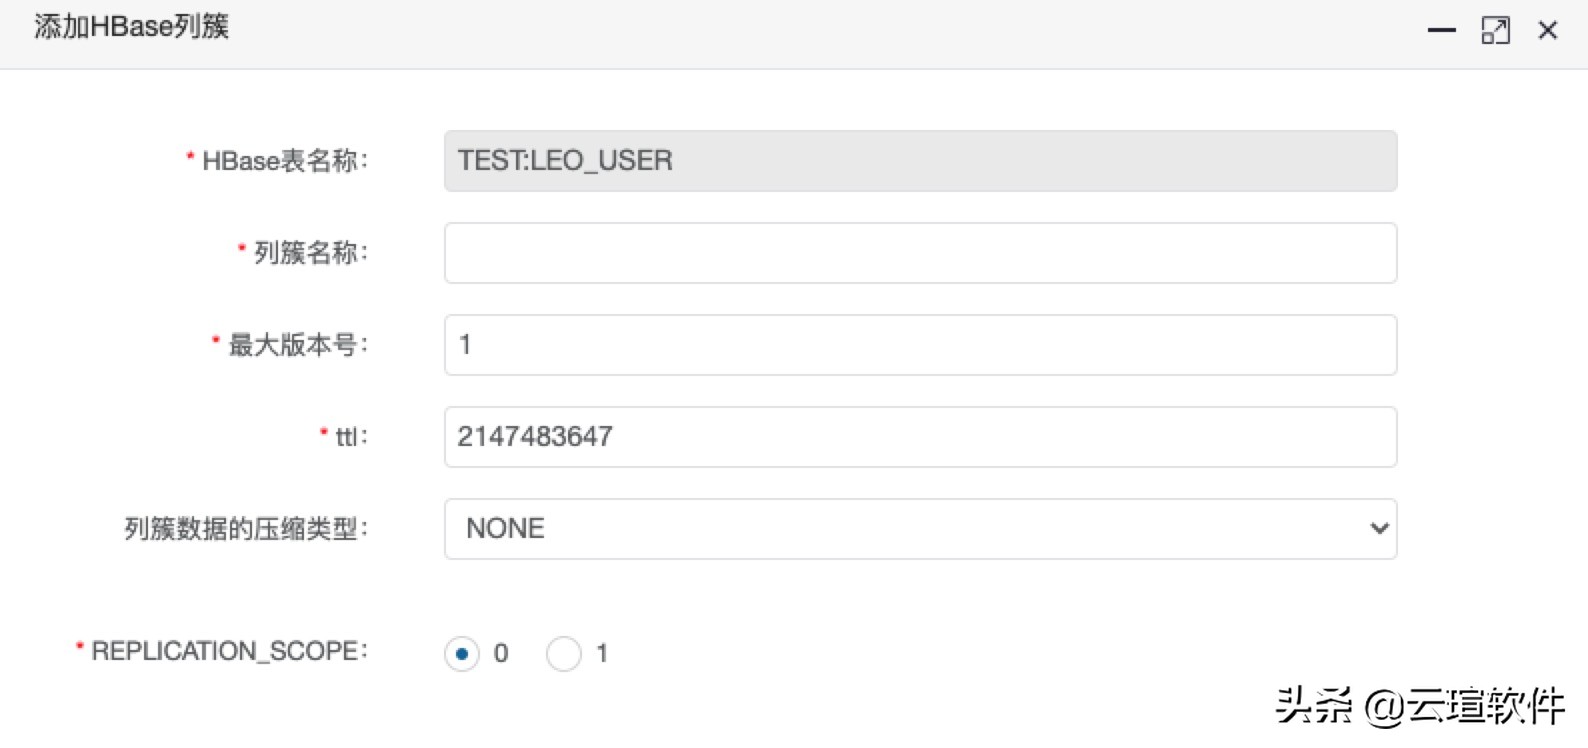Click the 列簇数据的压缩类型 label
Viewport: 1588px width, 748px height.
[x=247, y=529]
